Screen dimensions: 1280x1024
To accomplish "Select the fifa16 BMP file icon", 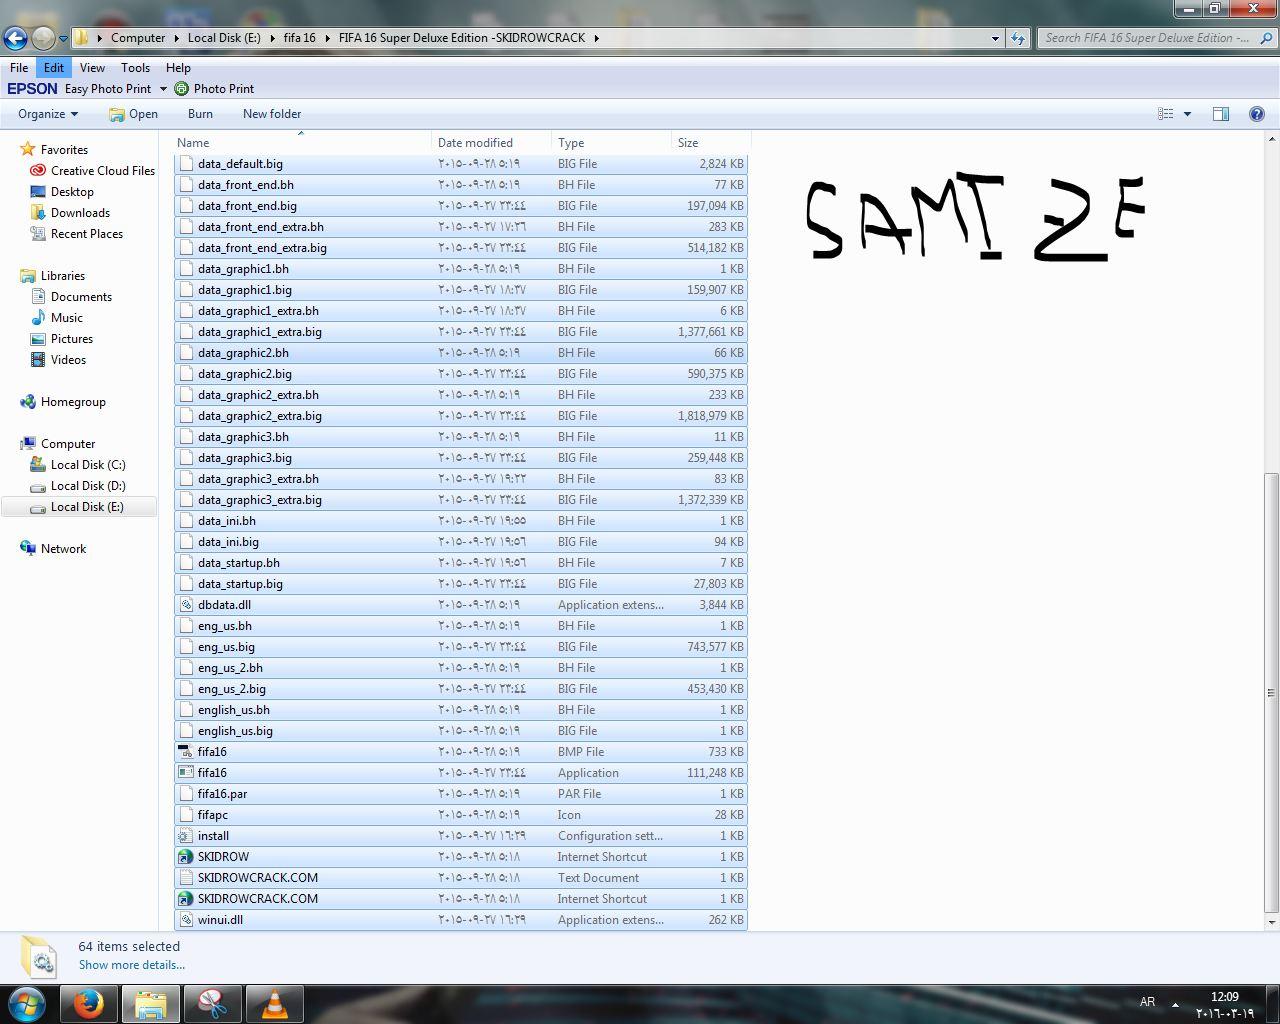I will pos(185,752).
